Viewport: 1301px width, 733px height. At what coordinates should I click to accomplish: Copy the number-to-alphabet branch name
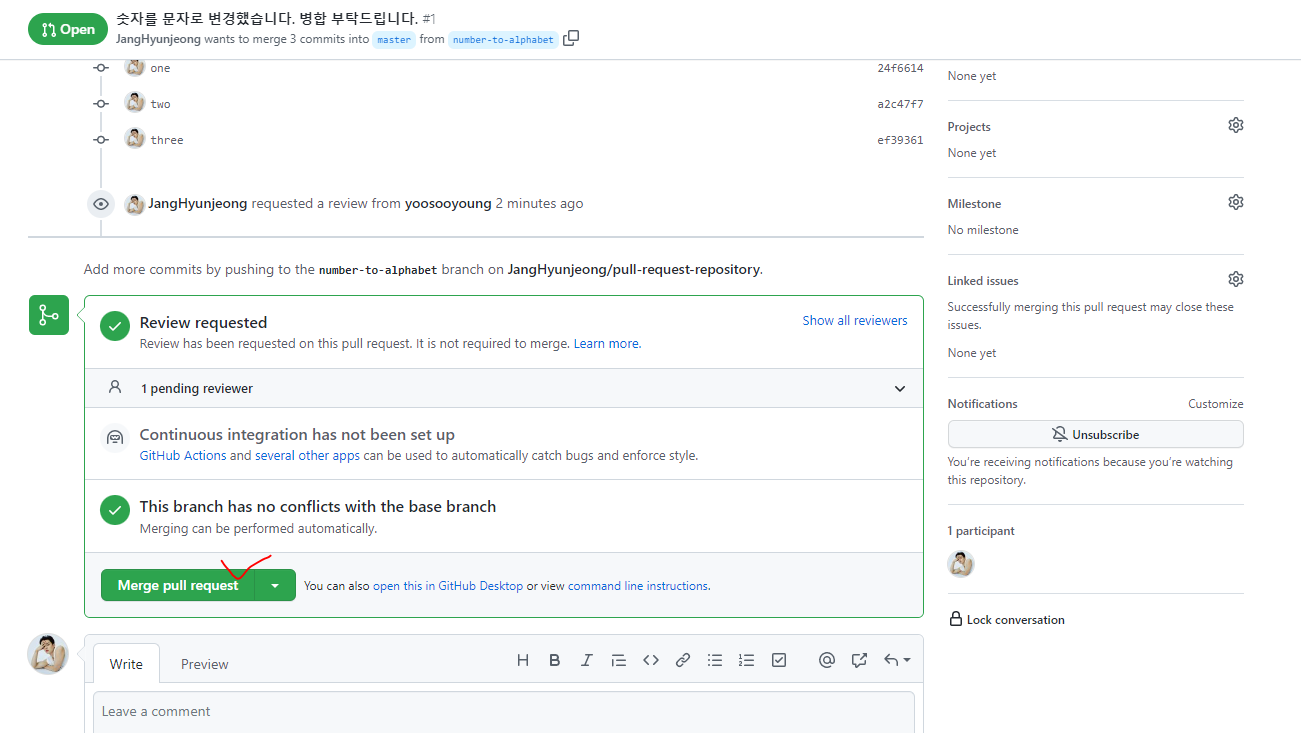tap(571, 39)
